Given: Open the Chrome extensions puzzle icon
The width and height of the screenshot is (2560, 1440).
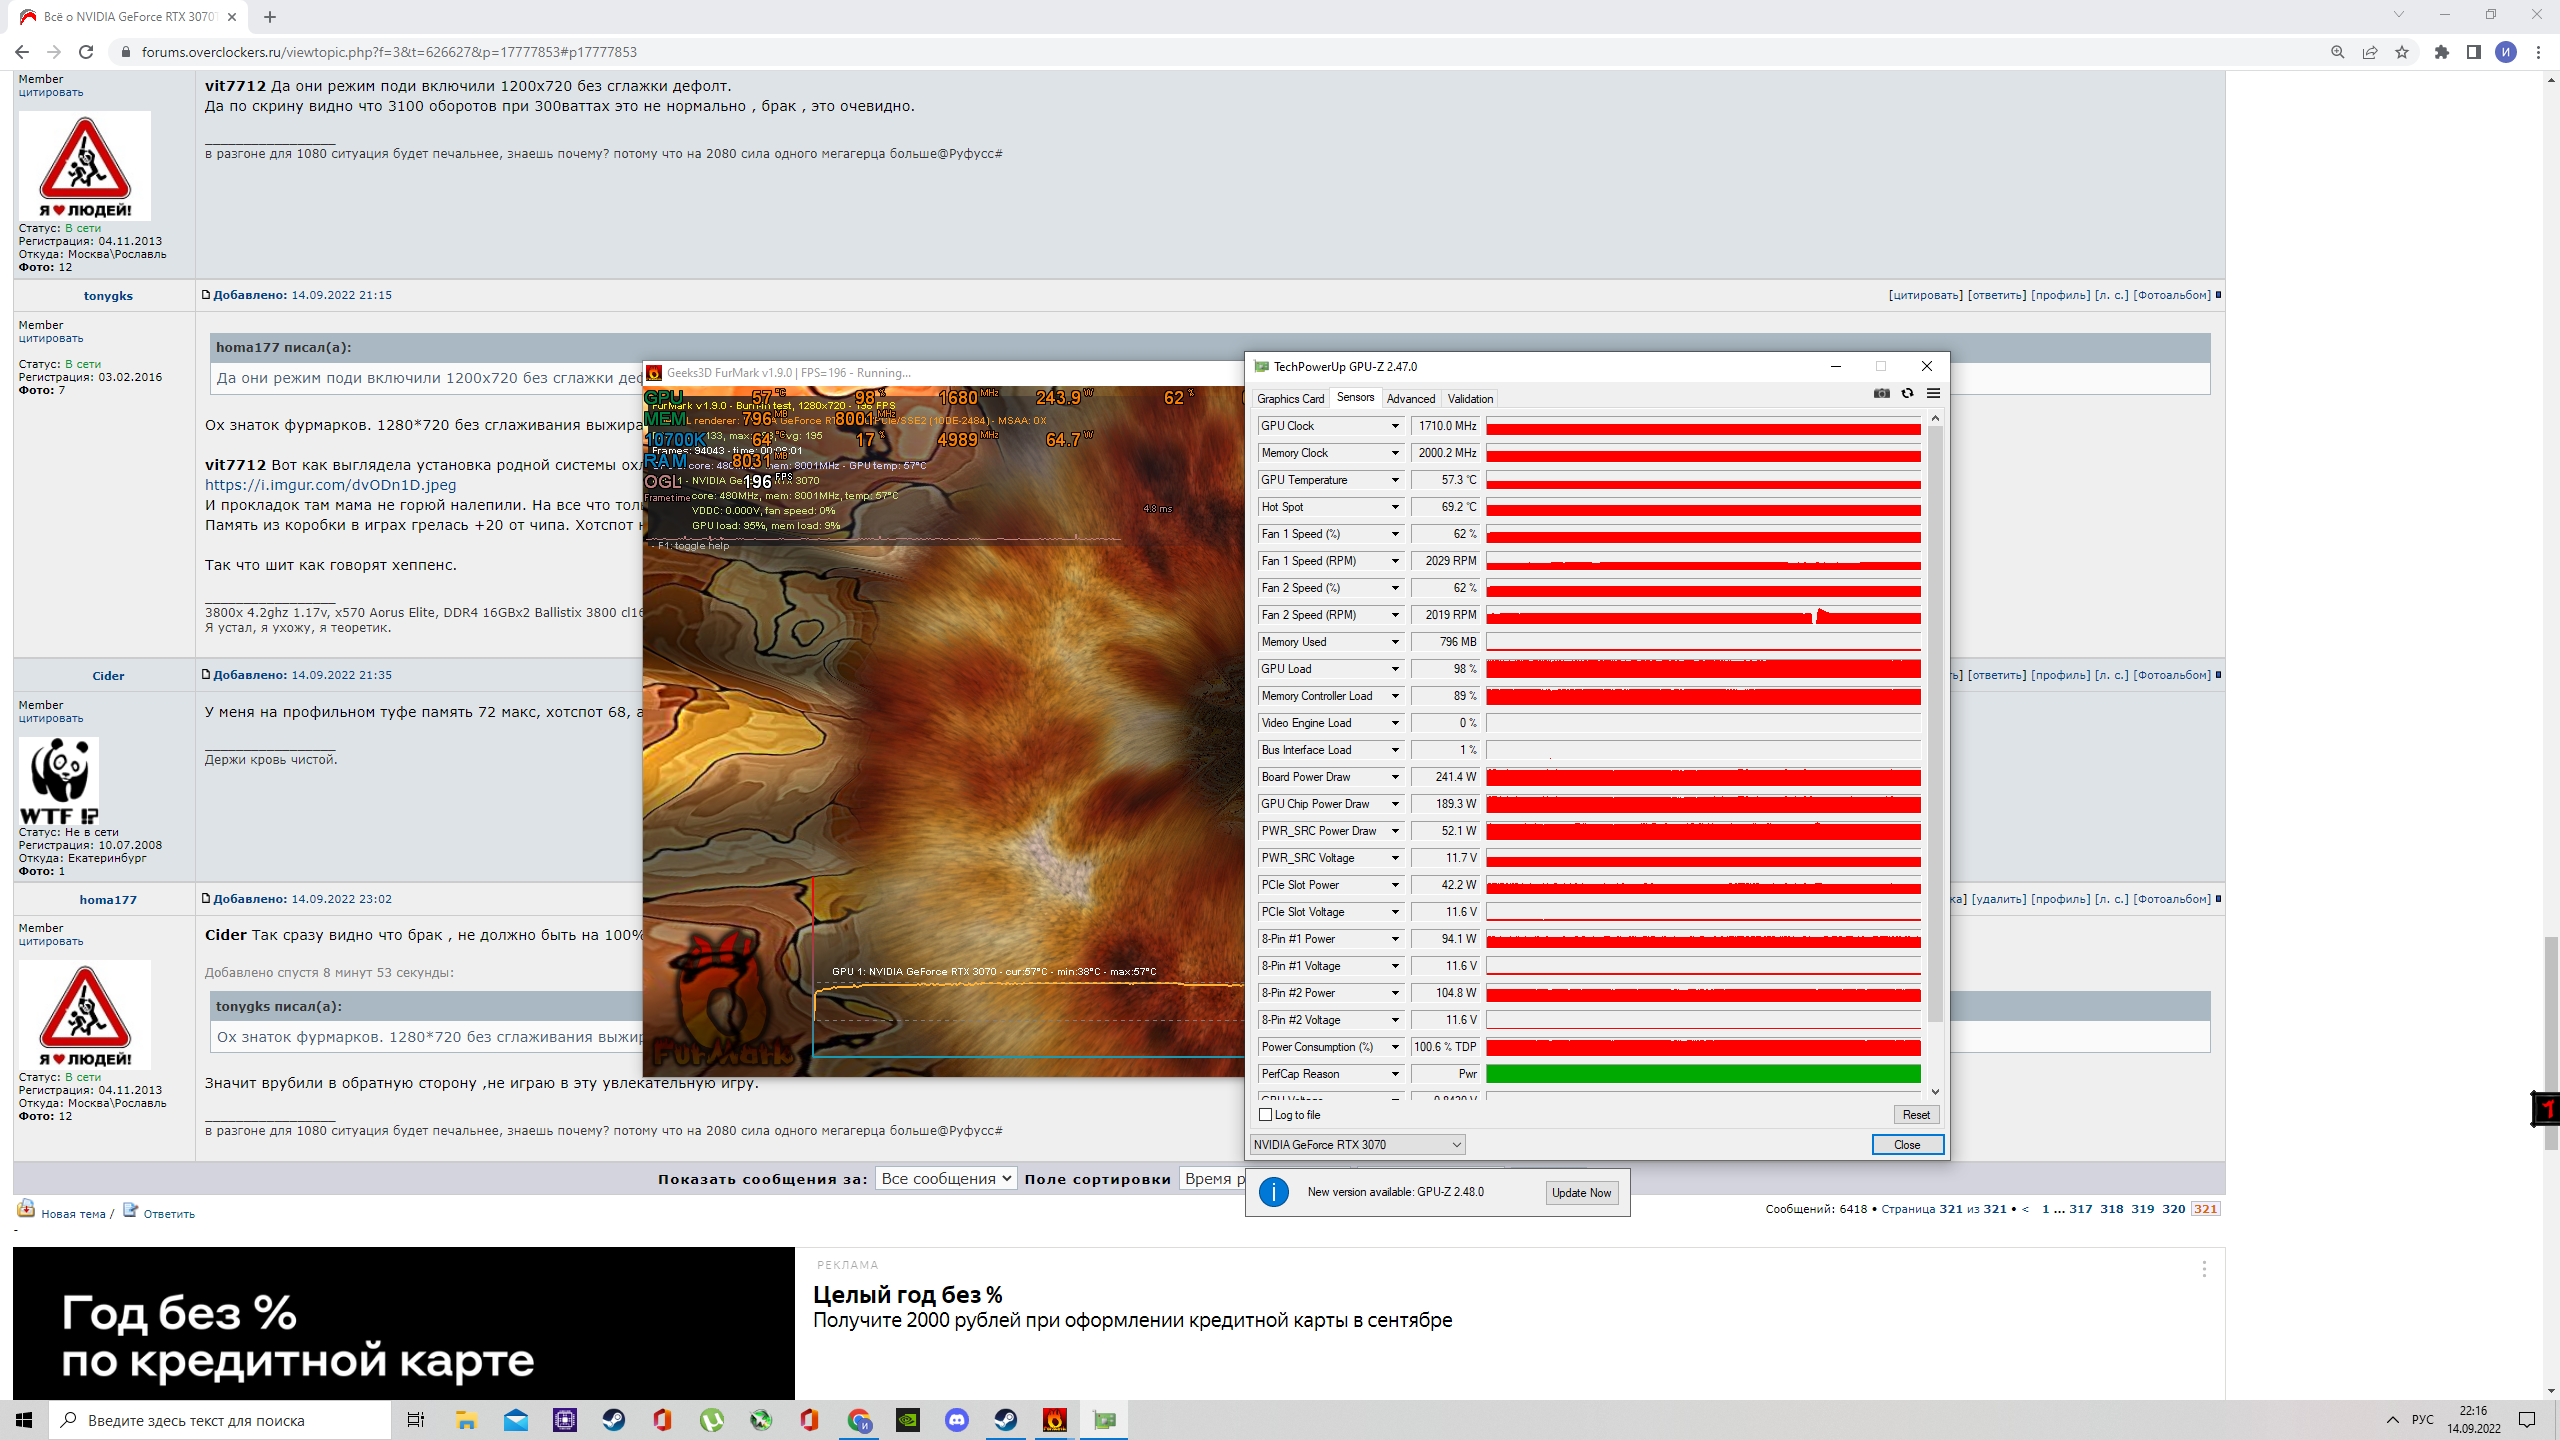Looking at the screenshot, I should (2441, 52).
